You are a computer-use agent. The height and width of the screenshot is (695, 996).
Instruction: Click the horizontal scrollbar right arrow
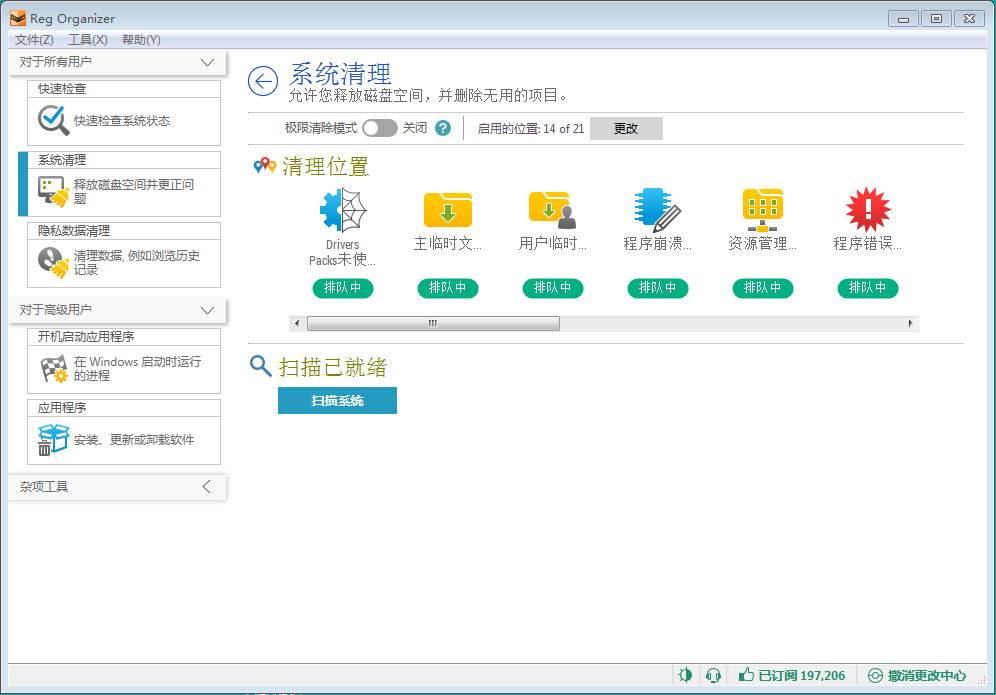tap(910, 324)
